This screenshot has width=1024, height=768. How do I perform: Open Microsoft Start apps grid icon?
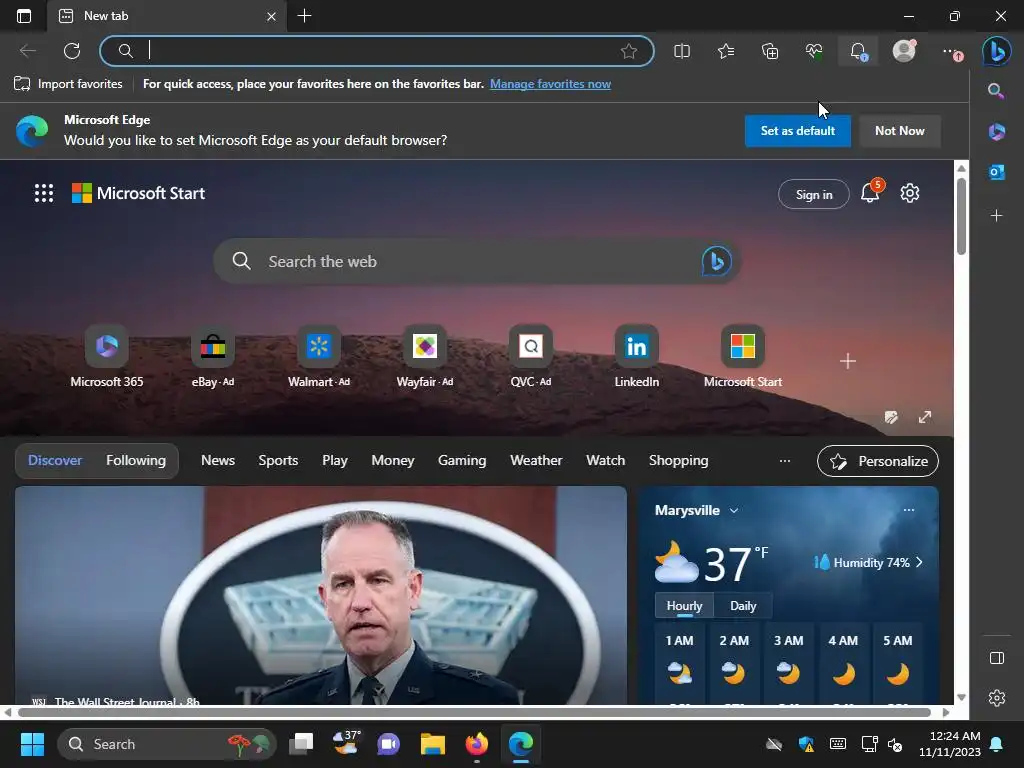(x=44, y=193)
